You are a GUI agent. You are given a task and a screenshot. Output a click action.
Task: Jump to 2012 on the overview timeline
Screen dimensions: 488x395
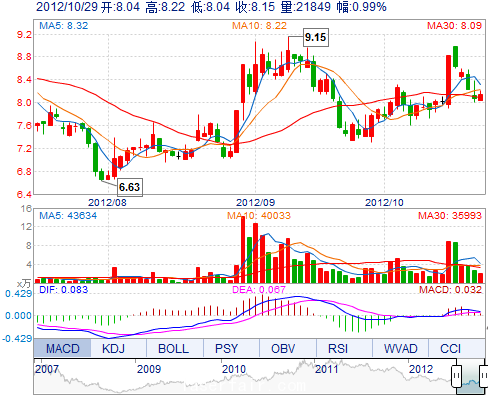pyautogui.click(x=421, y=369)
